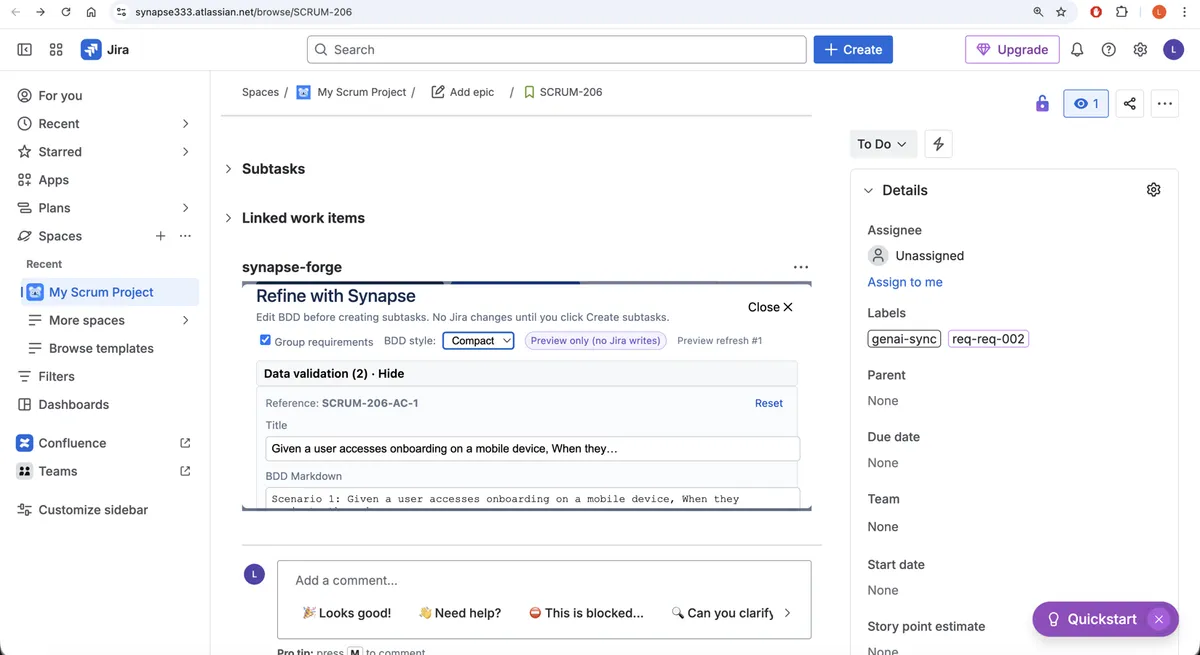Click the Search field

tap(556, 49)
